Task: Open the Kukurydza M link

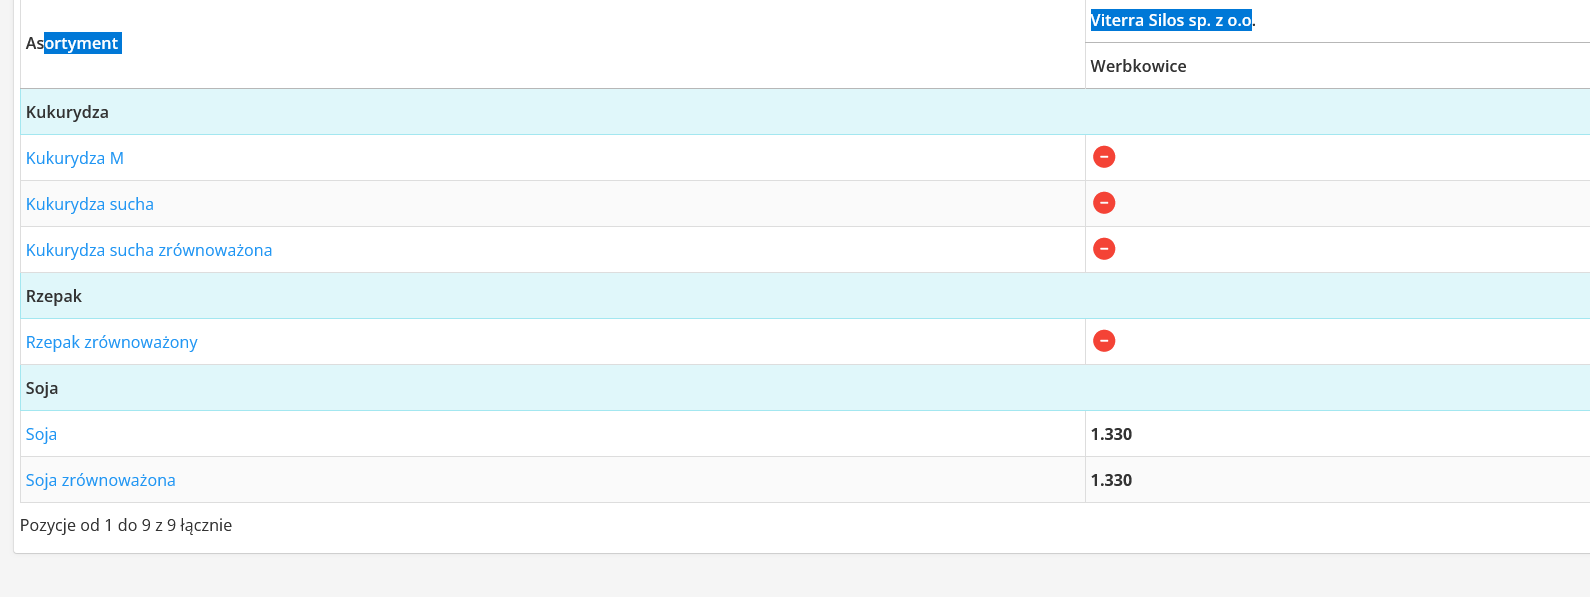Action: [75, 158]
